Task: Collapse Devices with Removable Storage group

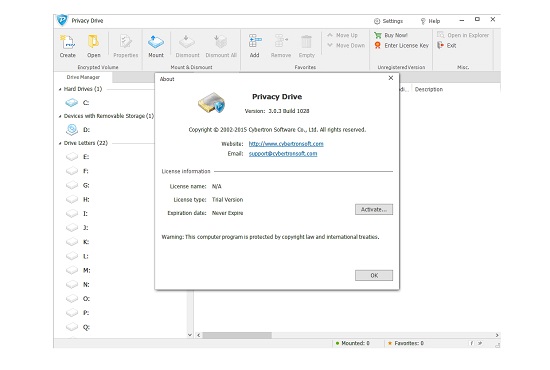Action: click(x=60, y=116)
